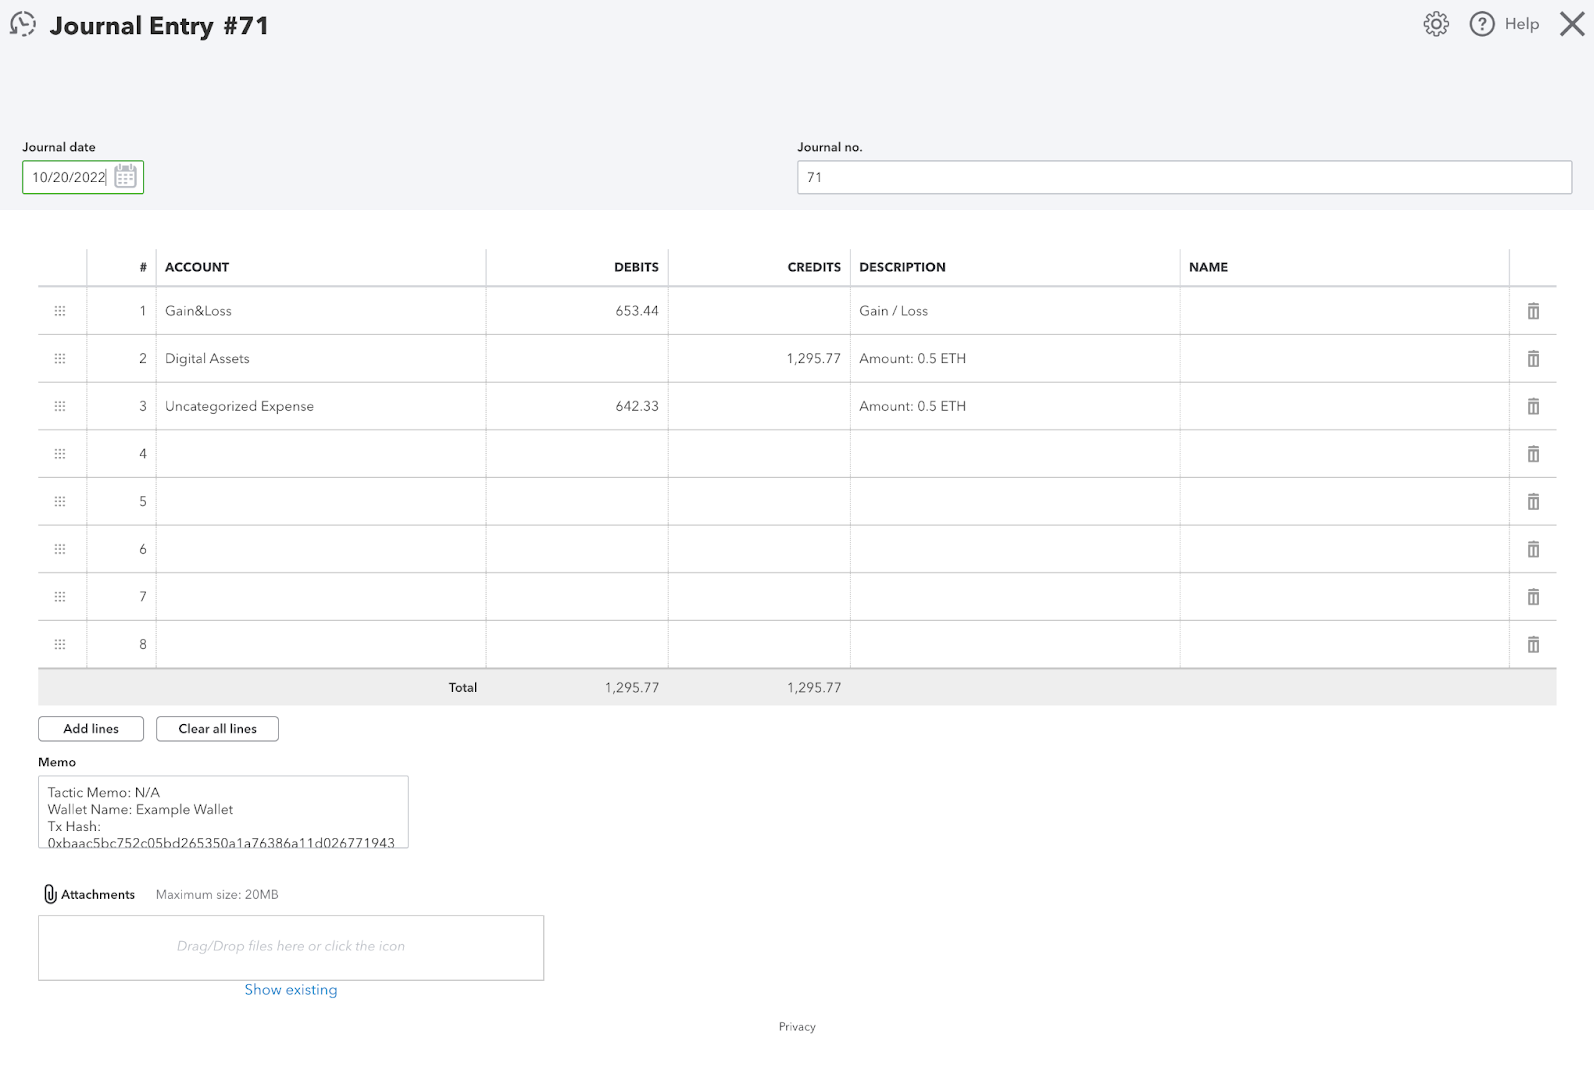Click the Help question mark icon
The width and height of the screenshot is (1594, 1070).
coord(1481,24)
